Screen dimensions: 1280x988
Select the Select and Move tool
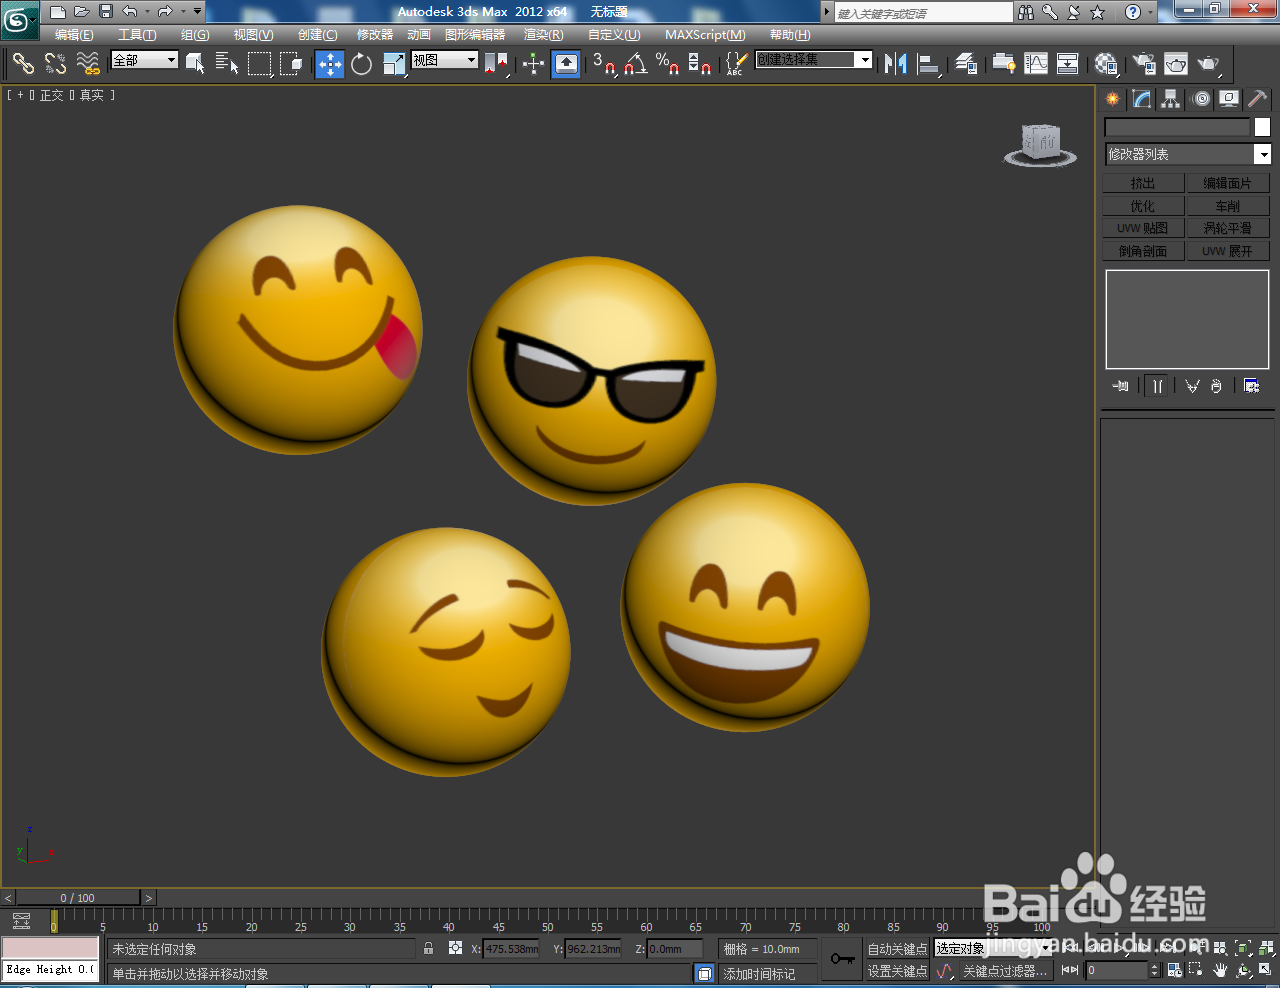click(x=330, y=64)
